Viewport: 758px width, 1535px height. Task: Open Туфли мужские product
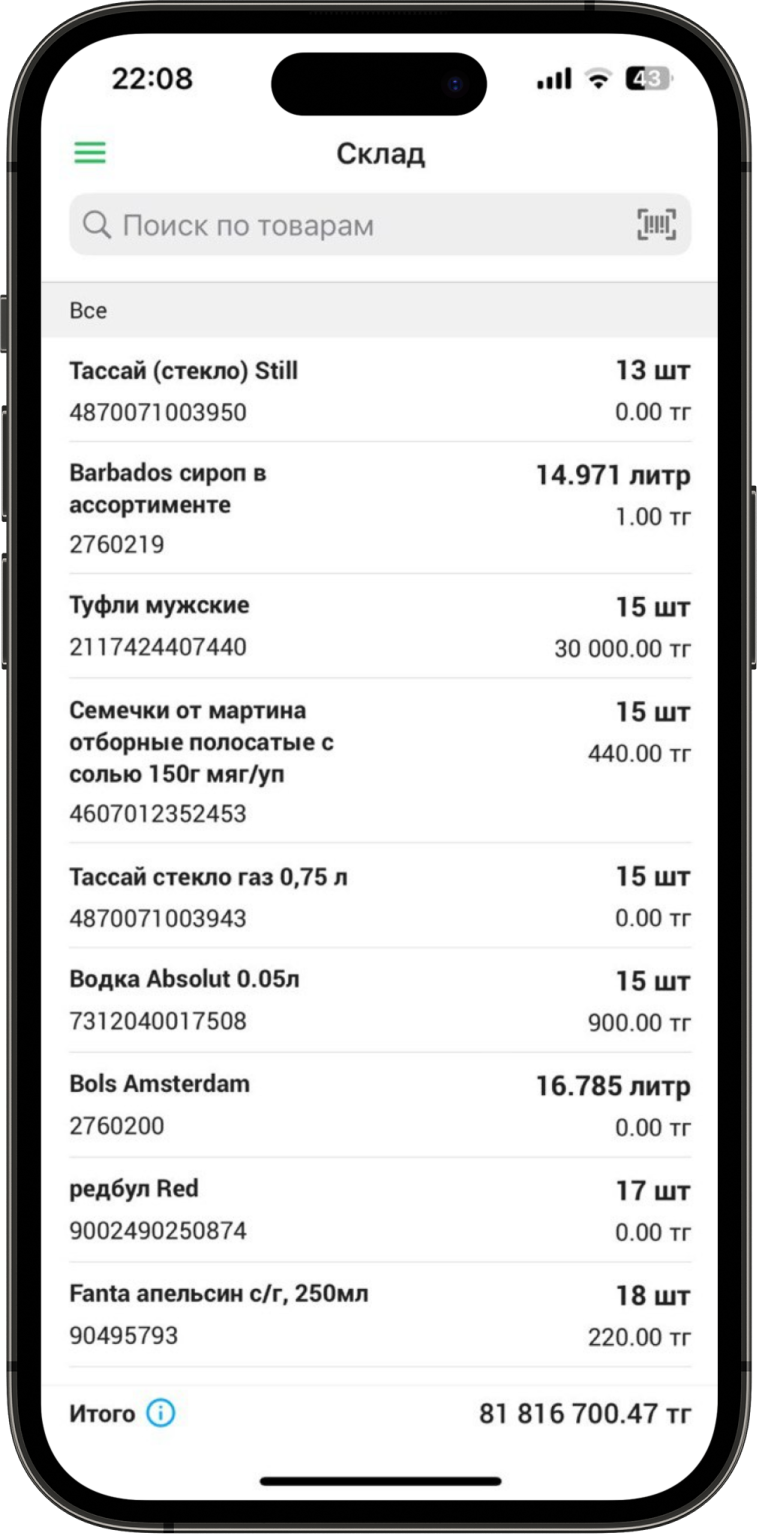pos(379,626)
